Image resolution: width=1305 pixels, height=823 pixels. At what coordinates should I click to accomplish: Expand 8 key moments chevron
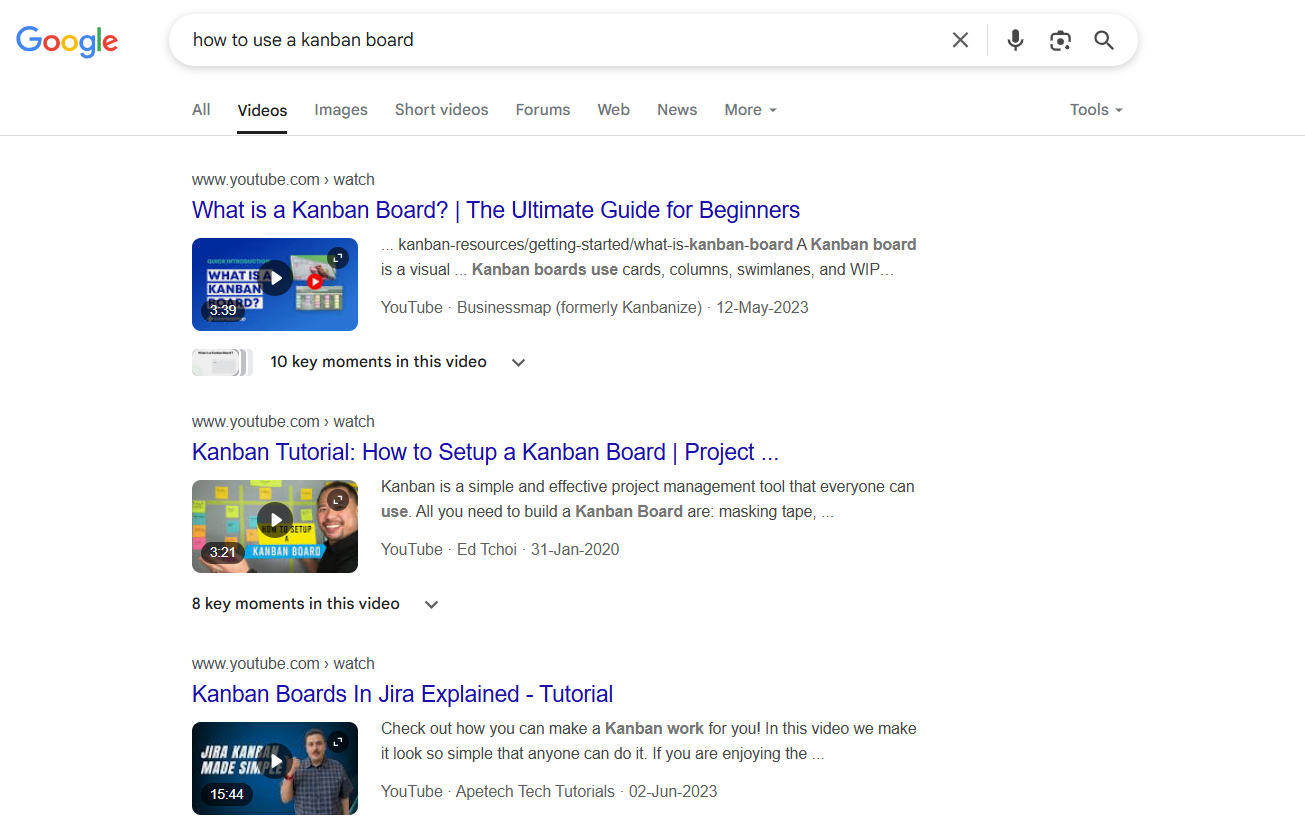[431, 605]
